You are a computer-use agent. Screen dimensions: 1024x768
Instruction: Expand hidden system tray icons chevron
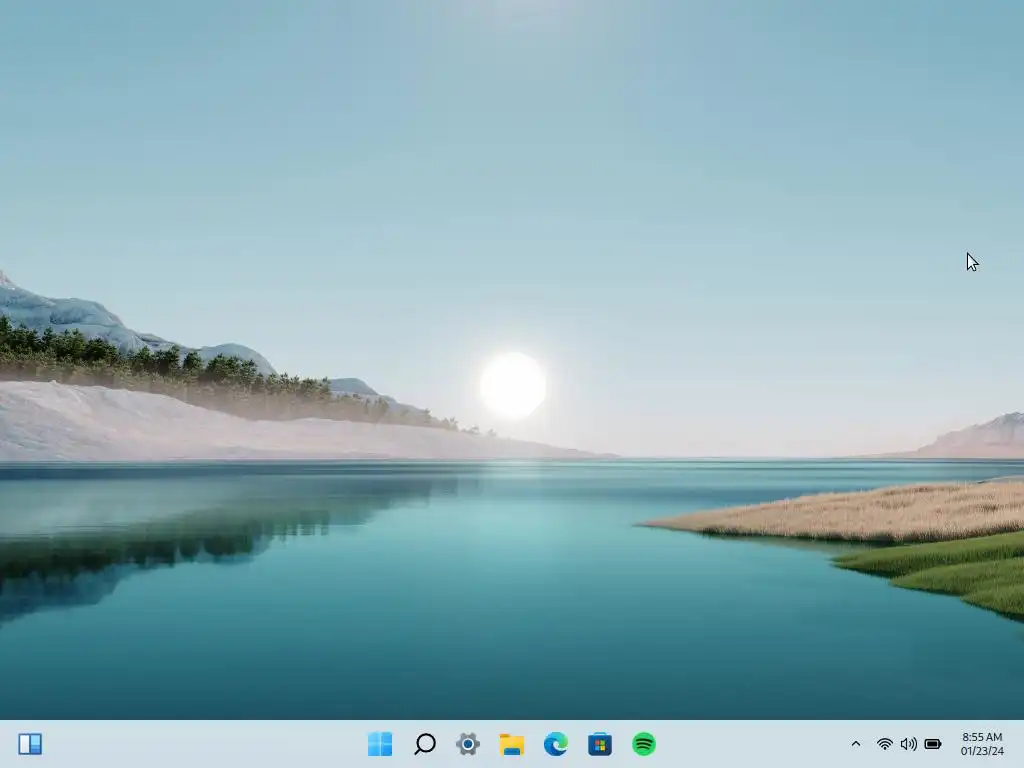point(856,744)
